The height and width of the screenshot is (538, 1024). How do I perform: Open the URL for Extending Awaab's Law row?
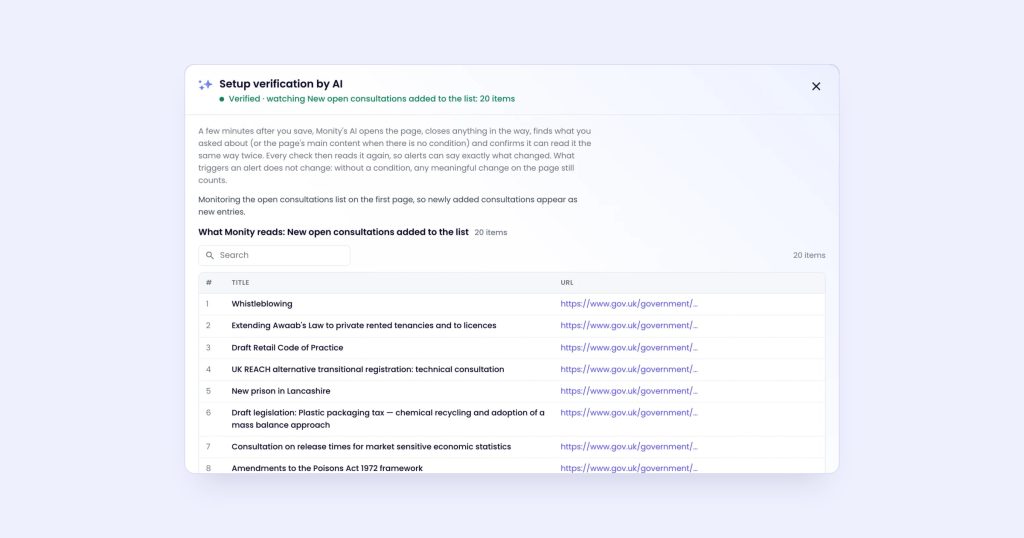tap(628, 325)
